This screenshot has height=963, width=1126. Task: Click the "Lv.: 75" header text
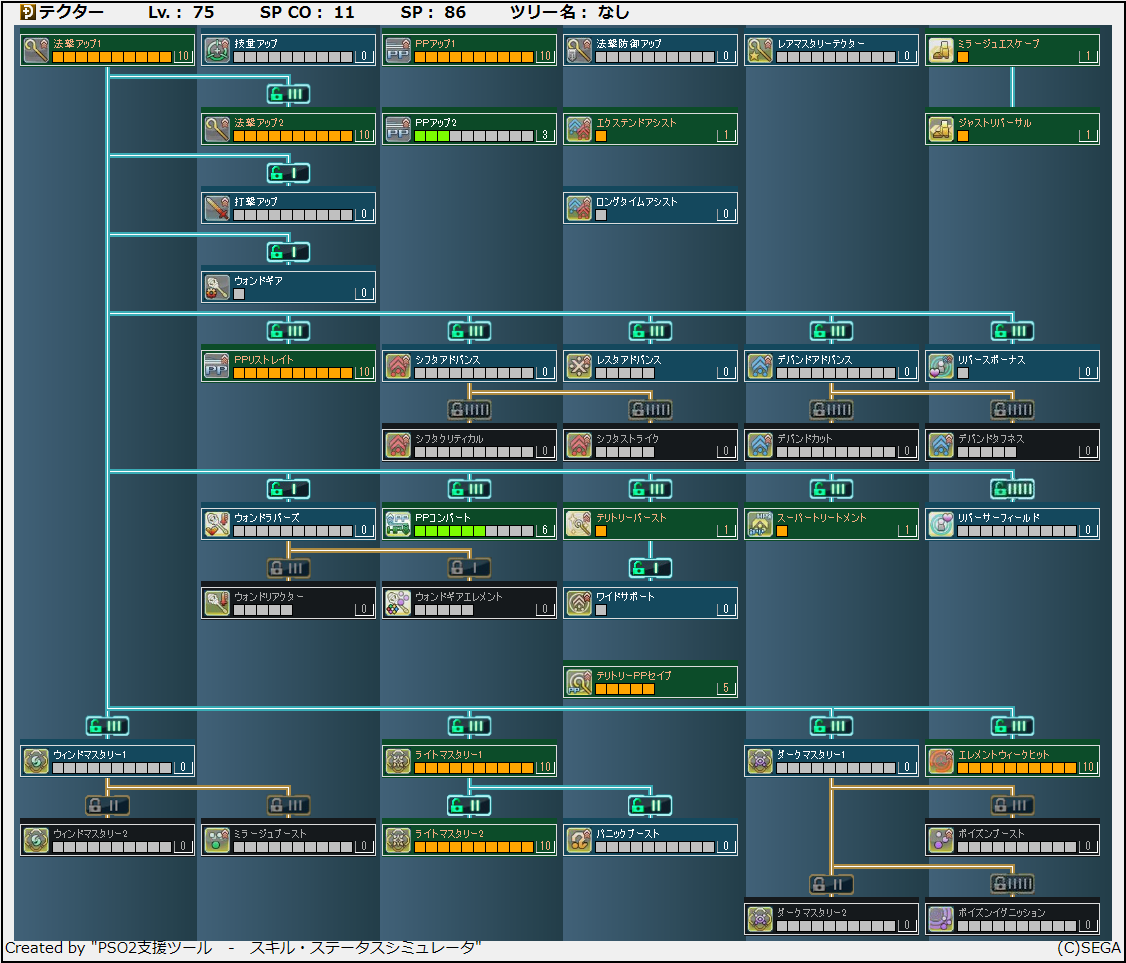181,12
